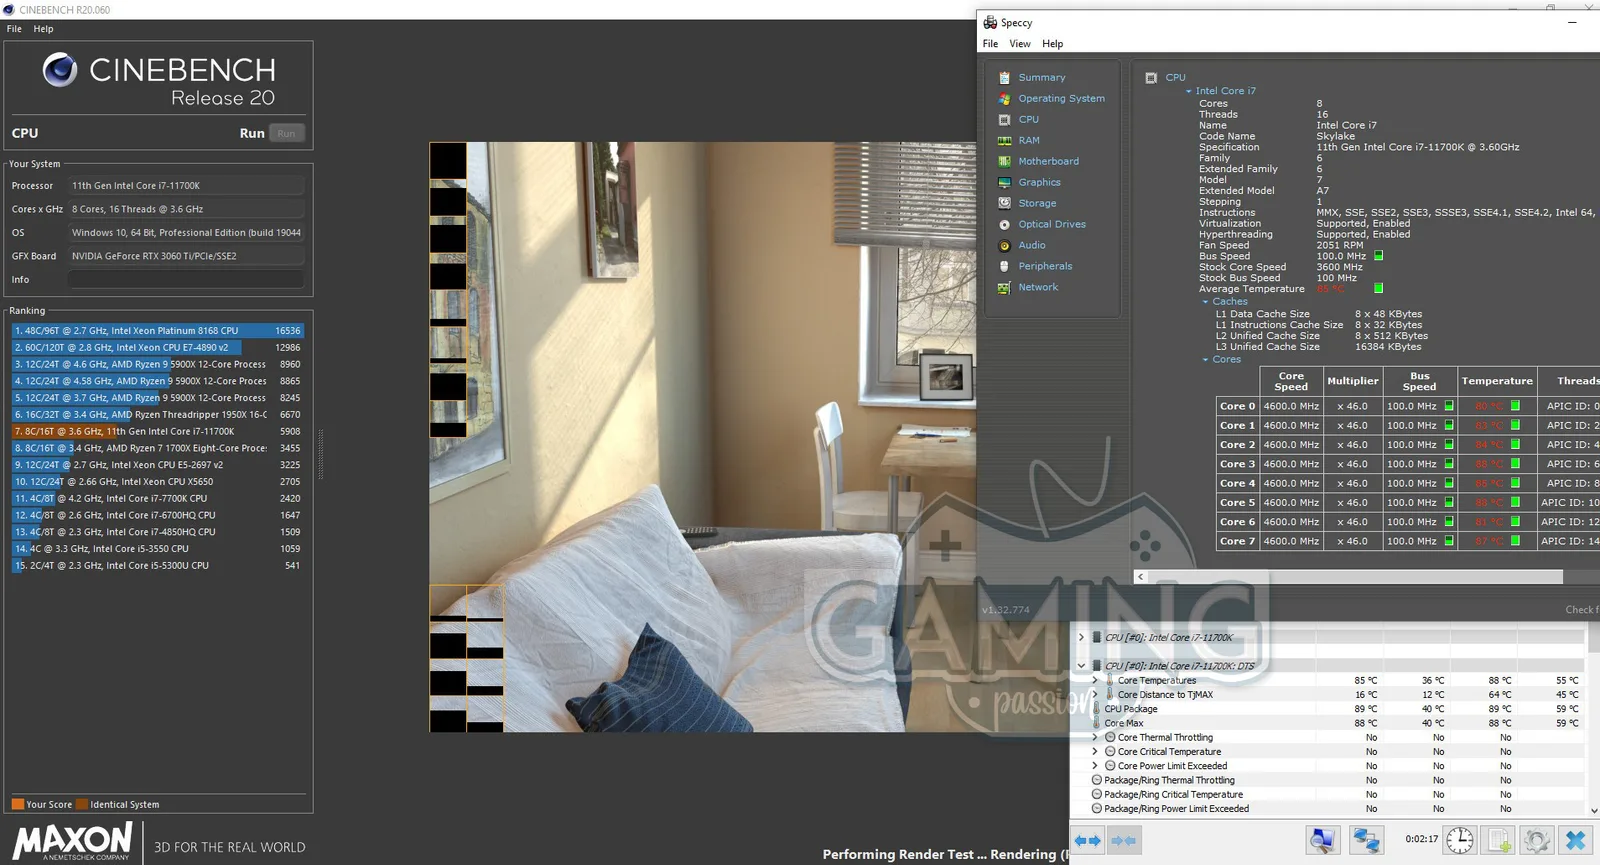Collapse the CPU [#0]: Intel Core i7-11700K: DTS group
1600x865 pixels.
[x=1081, y=665]
